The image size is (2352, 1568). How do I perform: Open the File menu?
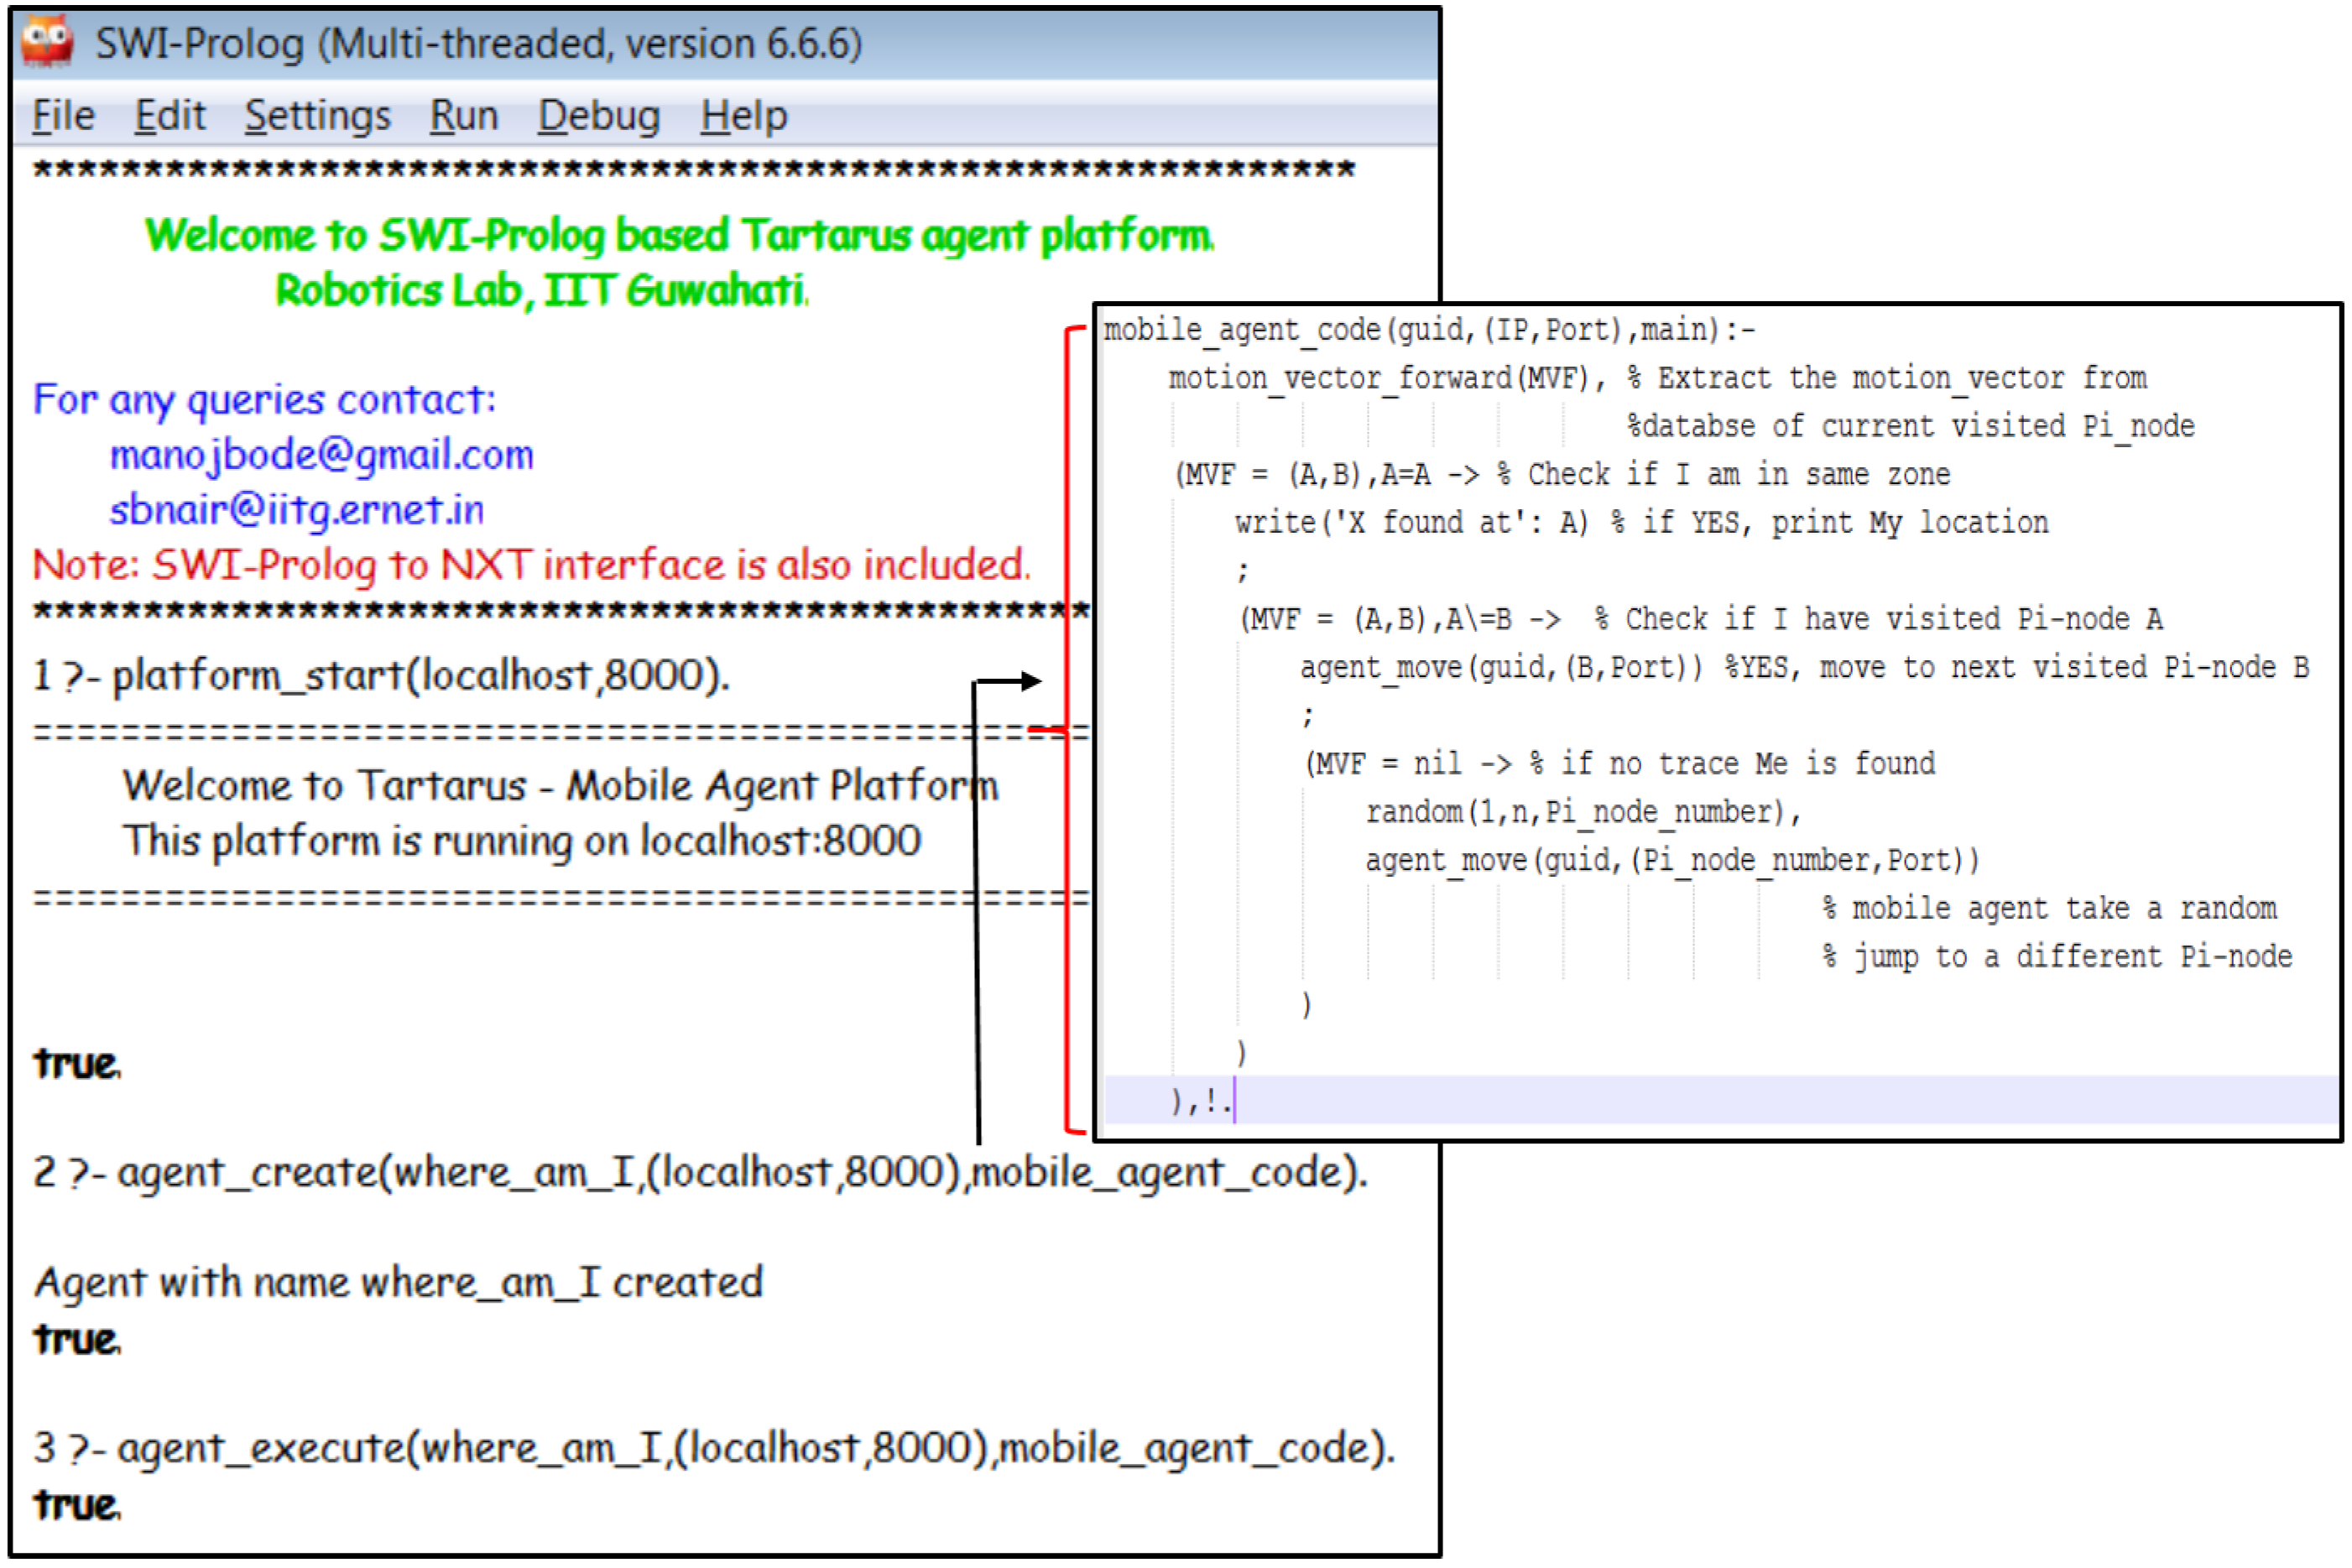63,116
